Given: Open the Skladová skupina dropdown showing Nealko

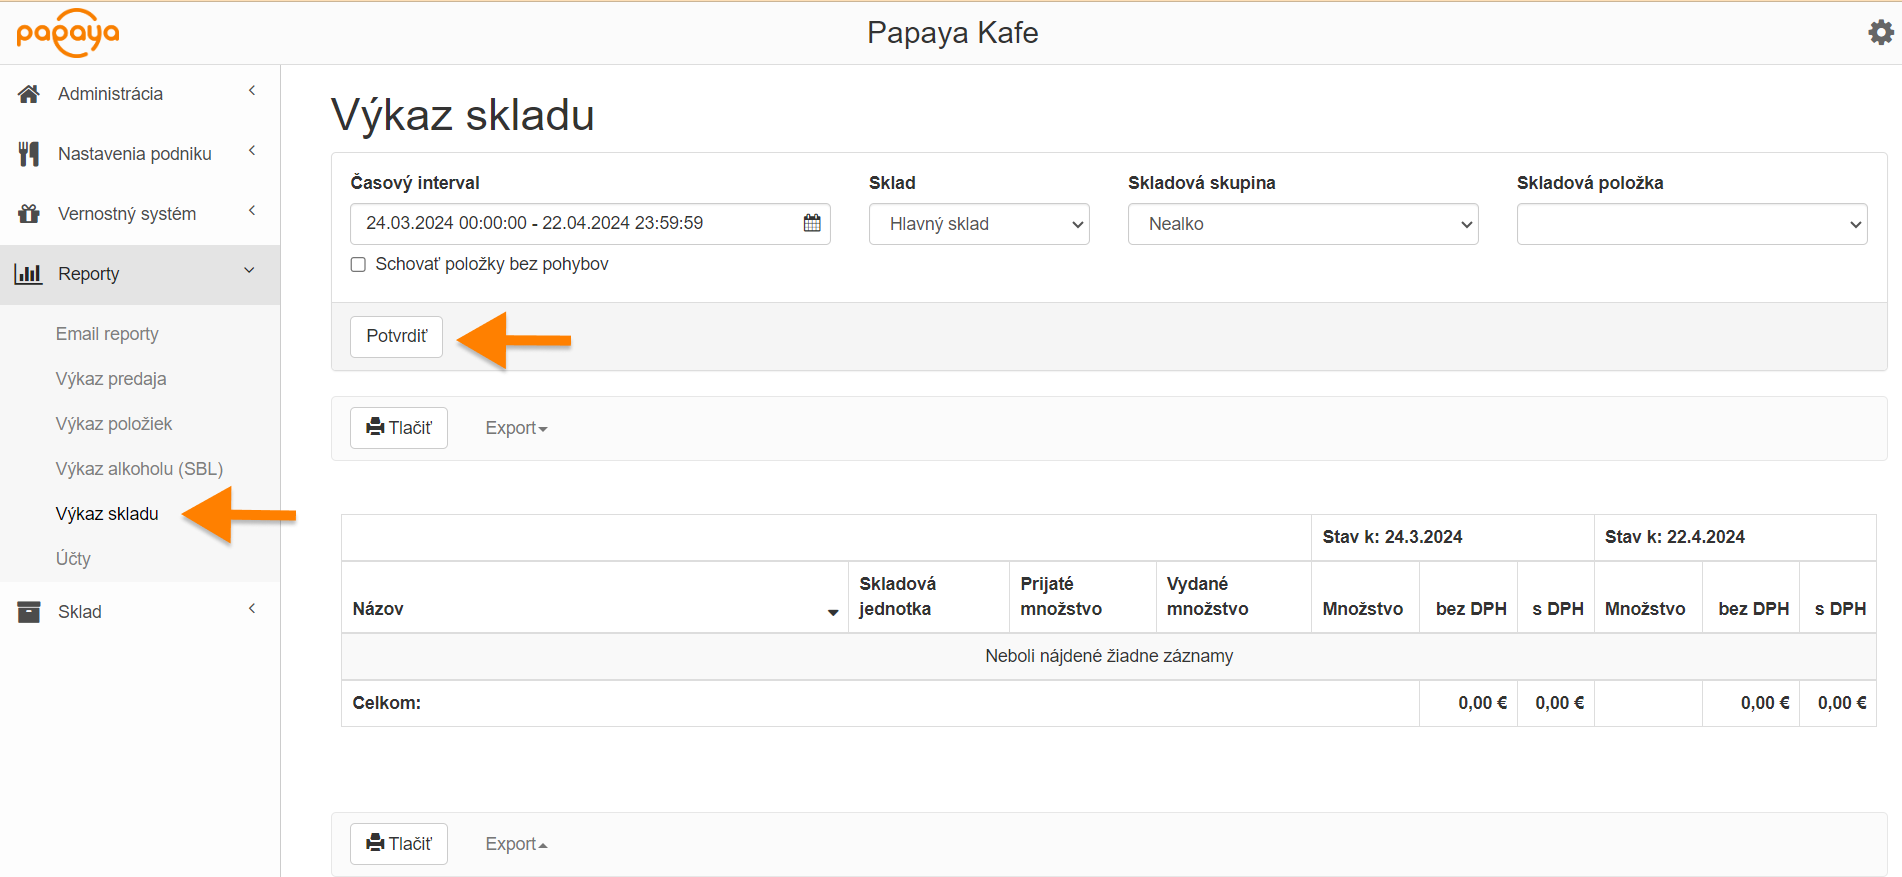Looking at the screenshot, I should [x=1302, y=224].
